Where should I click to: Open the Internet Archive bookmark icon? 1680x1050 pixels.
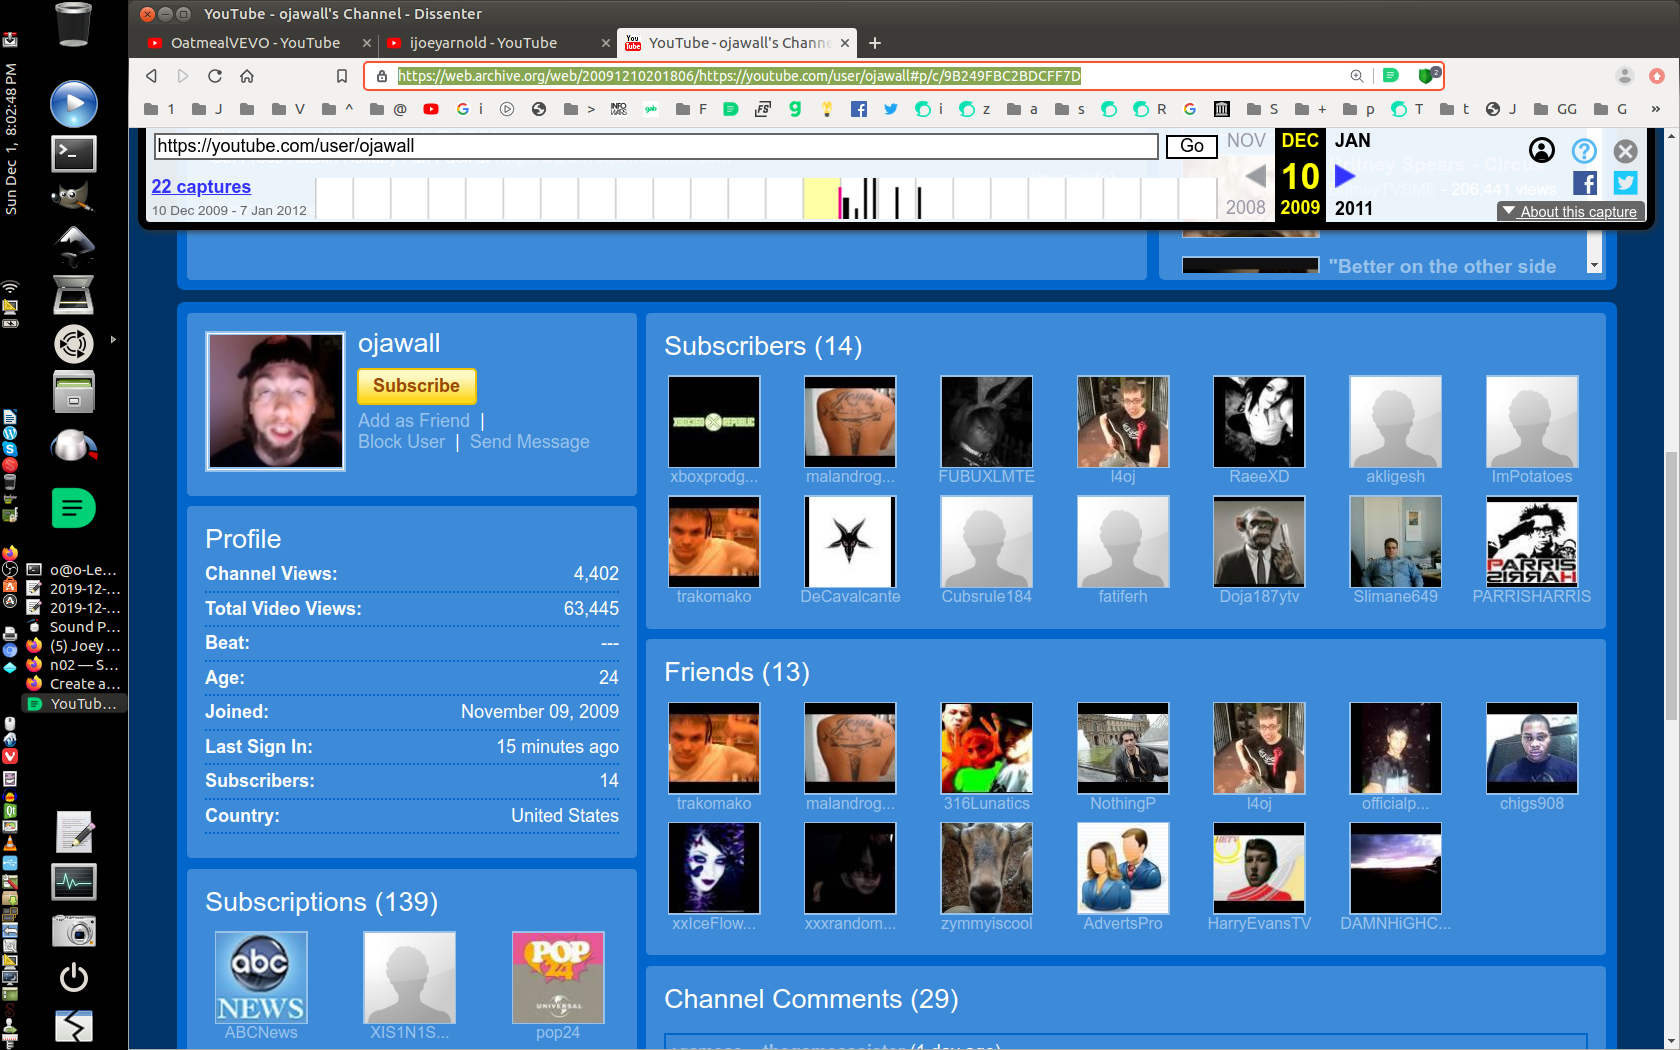pos(1222,109)
